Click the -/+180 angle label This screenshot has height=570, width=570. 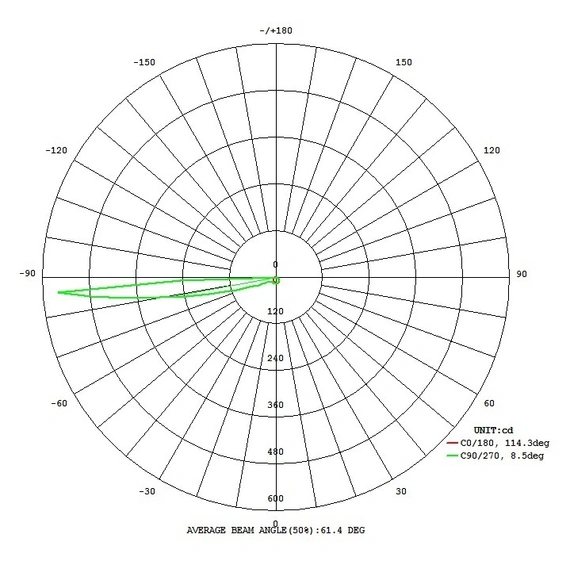click(x=276, y=31)
